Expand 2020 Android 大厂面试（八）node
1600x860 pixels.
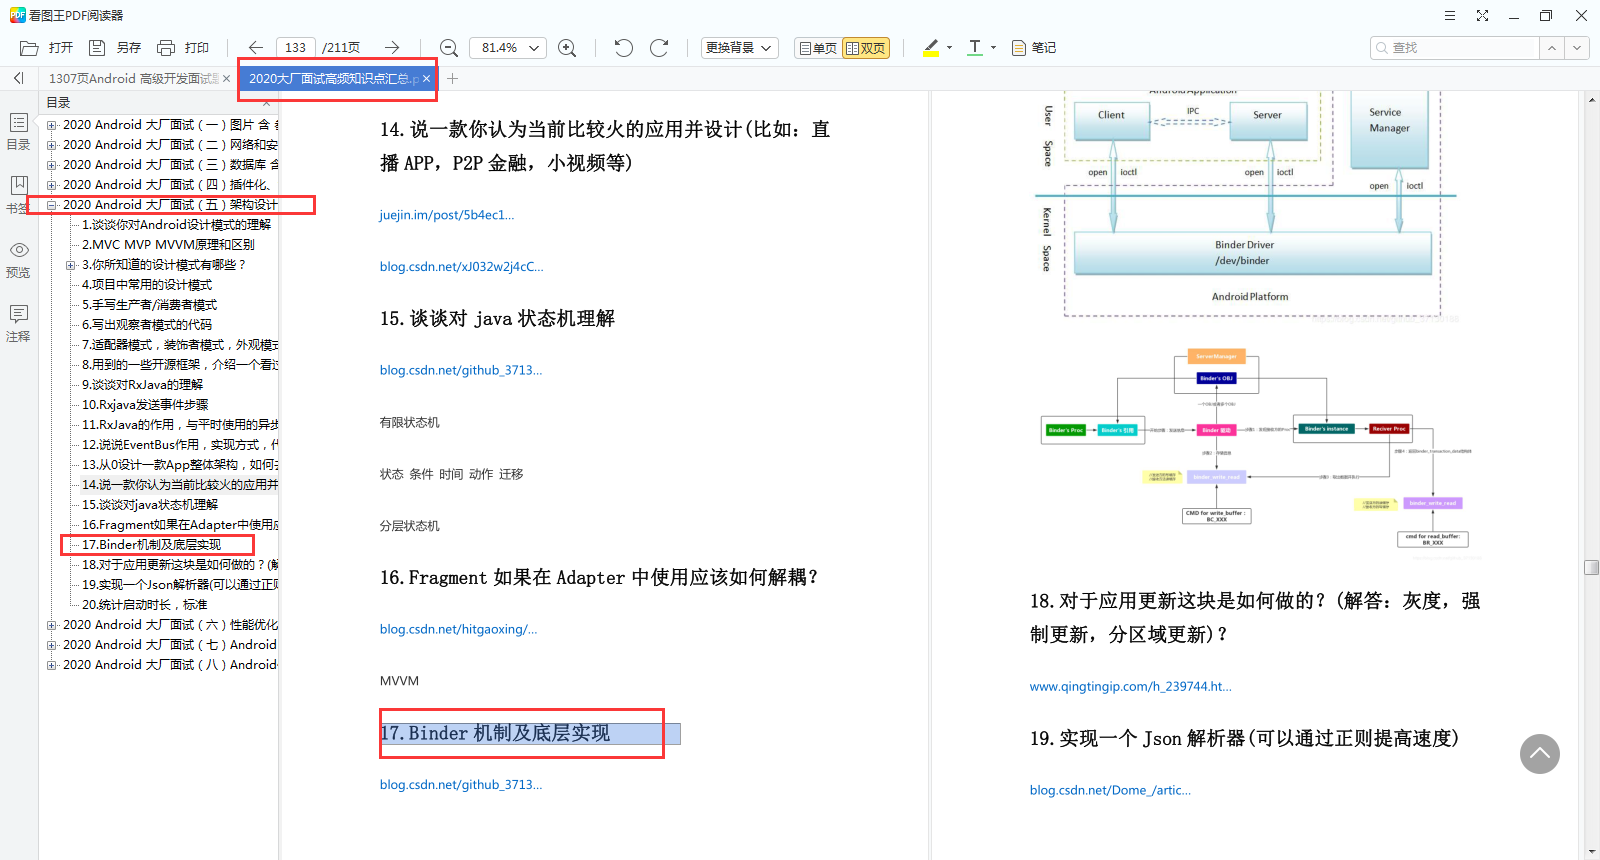tap(52, 665)
